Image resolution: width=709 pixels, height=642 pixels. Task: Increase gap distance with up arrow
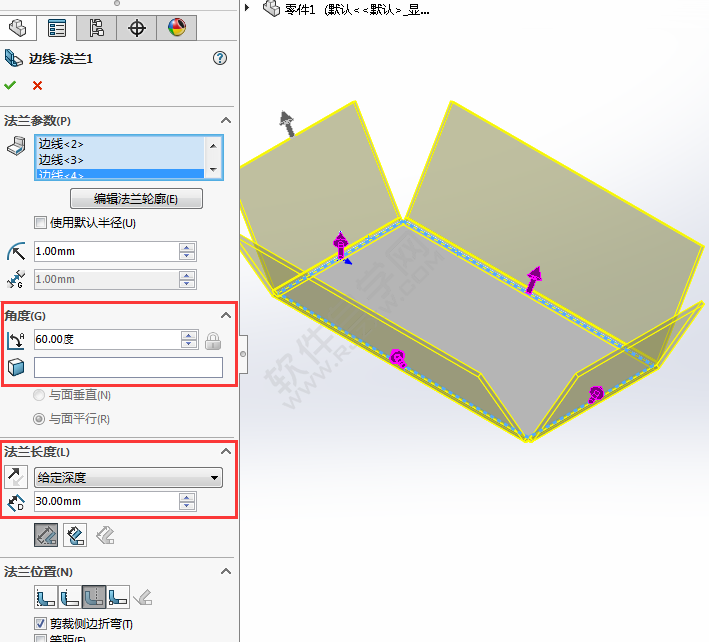[187, 275]
